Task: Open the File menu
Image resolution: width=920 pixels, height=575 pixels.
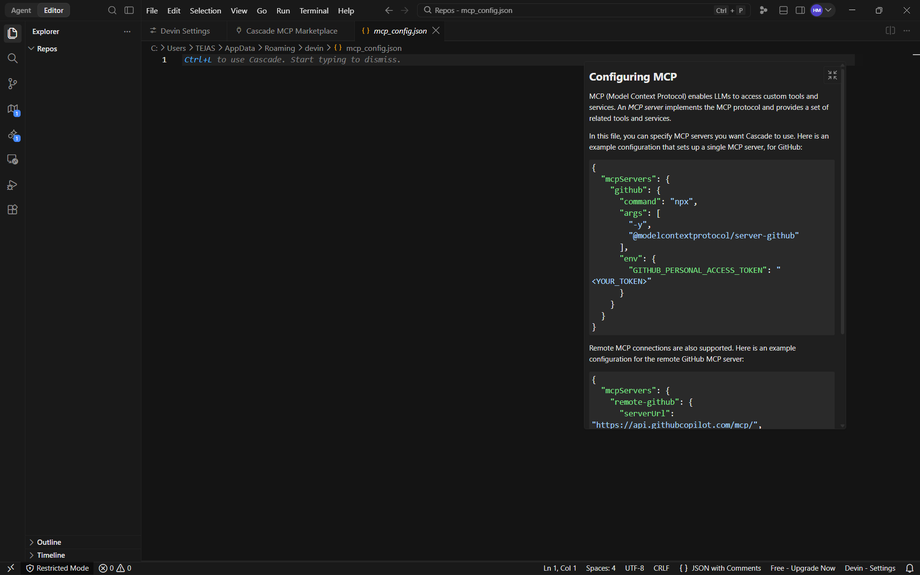Action: 152,11
